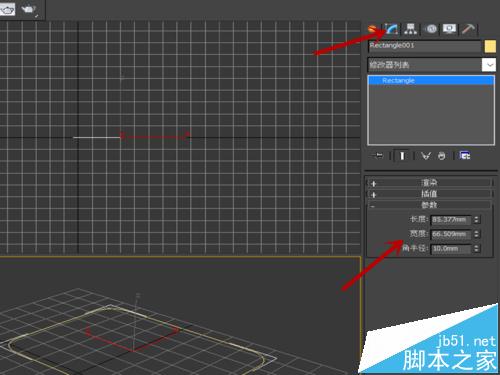The height and width of the screenshot is (375, 500).
Task: Click the 角半径 value field
Action: click(451, 248)
